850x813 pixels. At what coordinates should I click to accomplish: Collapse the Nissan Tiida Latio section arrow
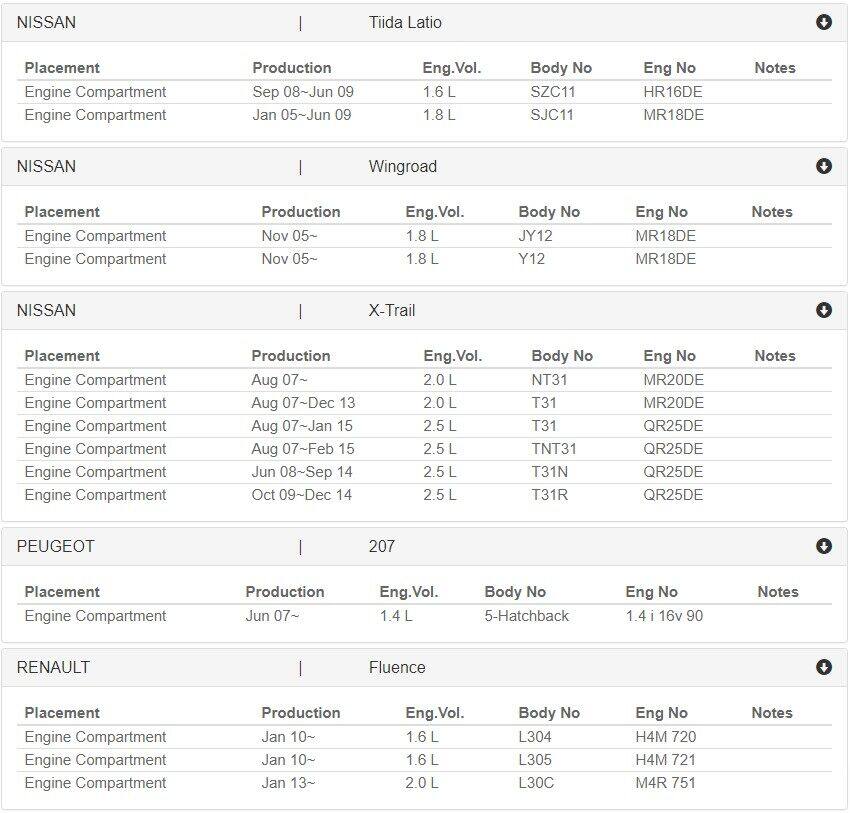[823, 22]
